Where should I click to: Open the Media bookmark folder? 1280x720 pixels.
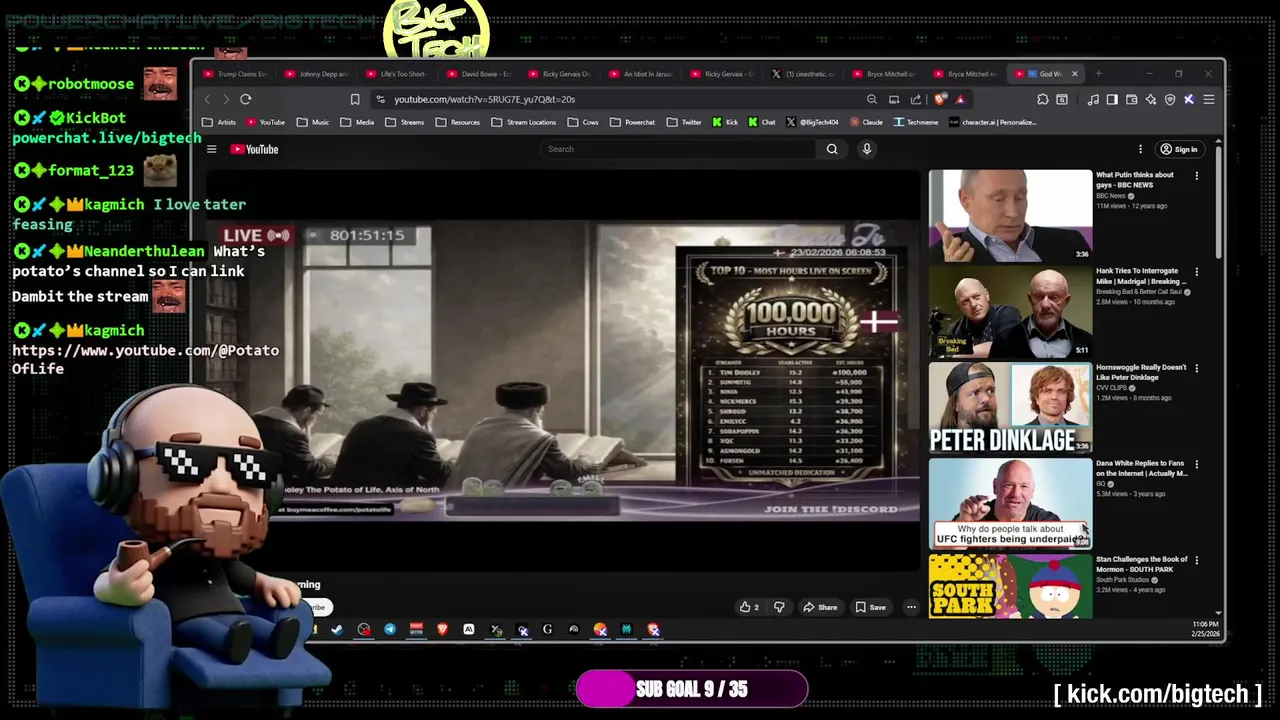pos(357,122)
